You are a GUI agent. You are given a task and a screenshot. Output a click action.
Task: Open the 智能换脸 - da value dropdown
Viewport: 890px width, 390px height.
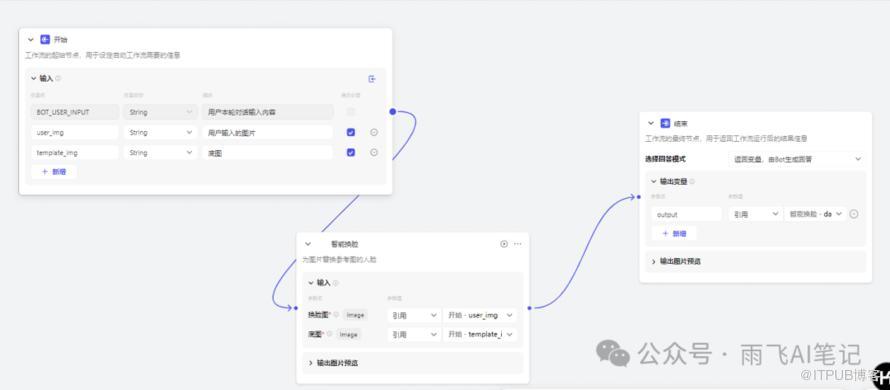pyautogui.click(x=815, y=215)
